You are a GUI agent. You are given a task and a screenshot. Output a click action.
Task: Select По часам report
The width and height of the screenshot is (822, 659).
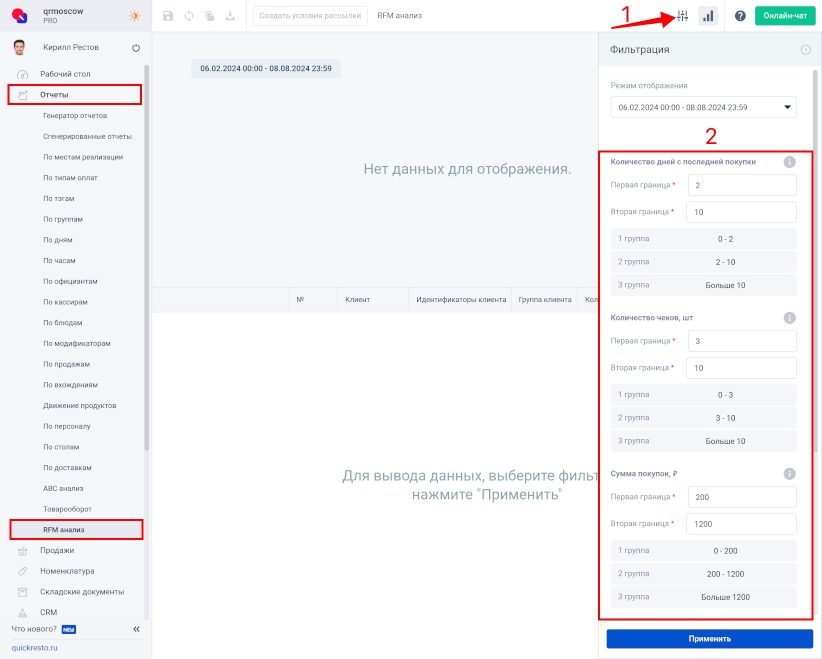pos(59,261)
